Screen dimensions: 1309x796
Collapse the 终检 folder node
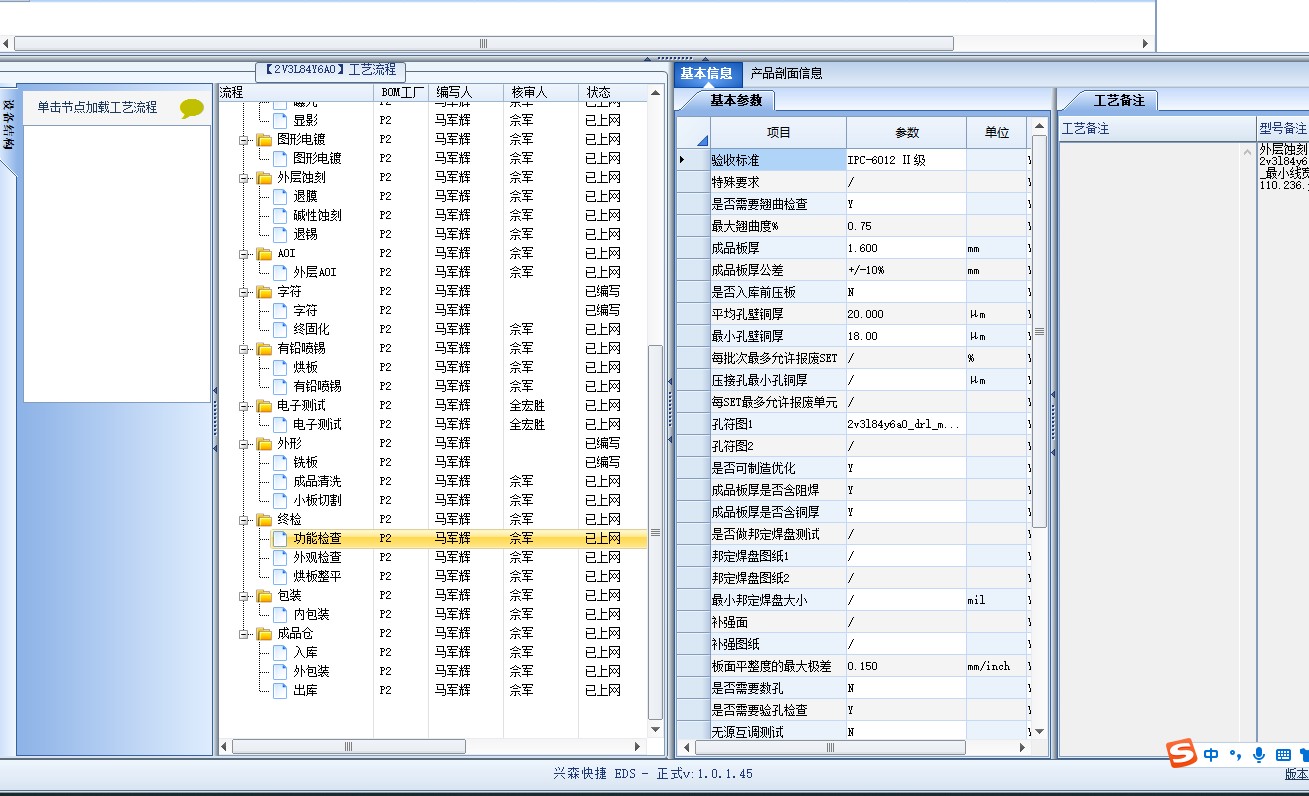point(244,520)
